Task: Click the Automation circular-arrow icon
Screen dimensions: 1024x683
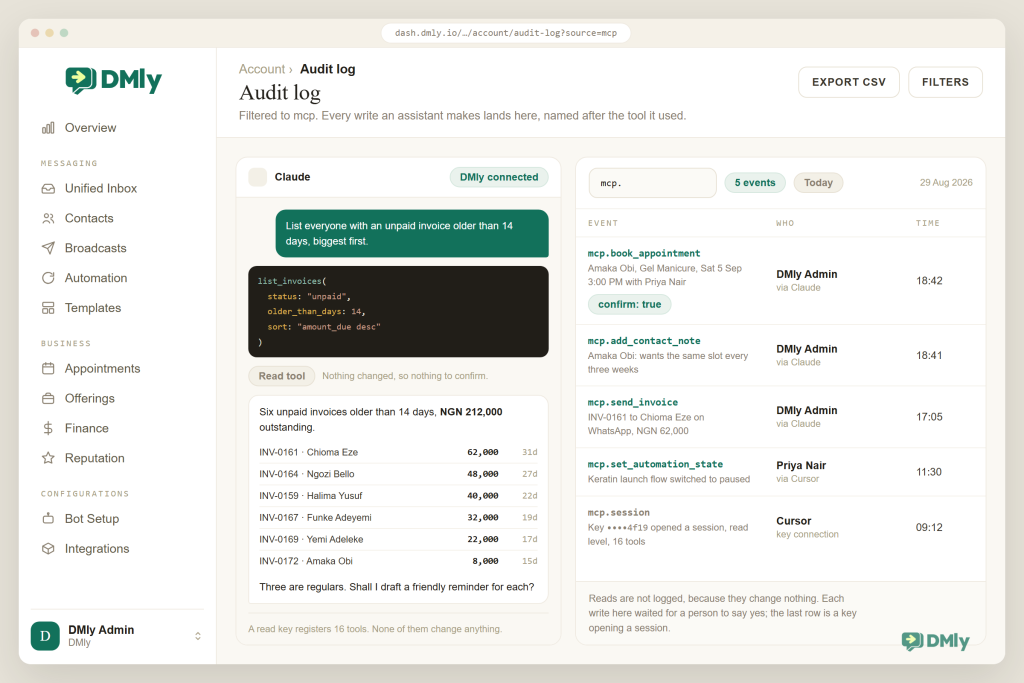Action: (x=48, y=278)
